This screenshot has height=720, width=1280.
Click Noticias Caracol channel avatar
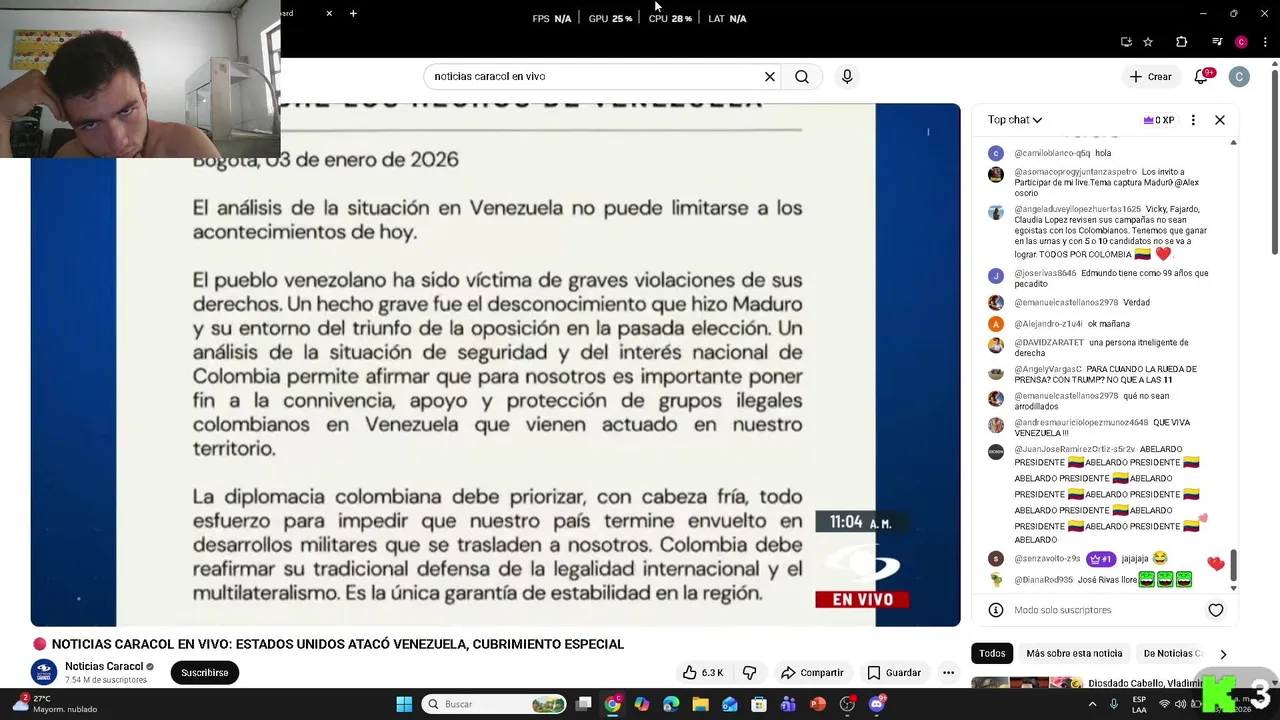point(44,673)
